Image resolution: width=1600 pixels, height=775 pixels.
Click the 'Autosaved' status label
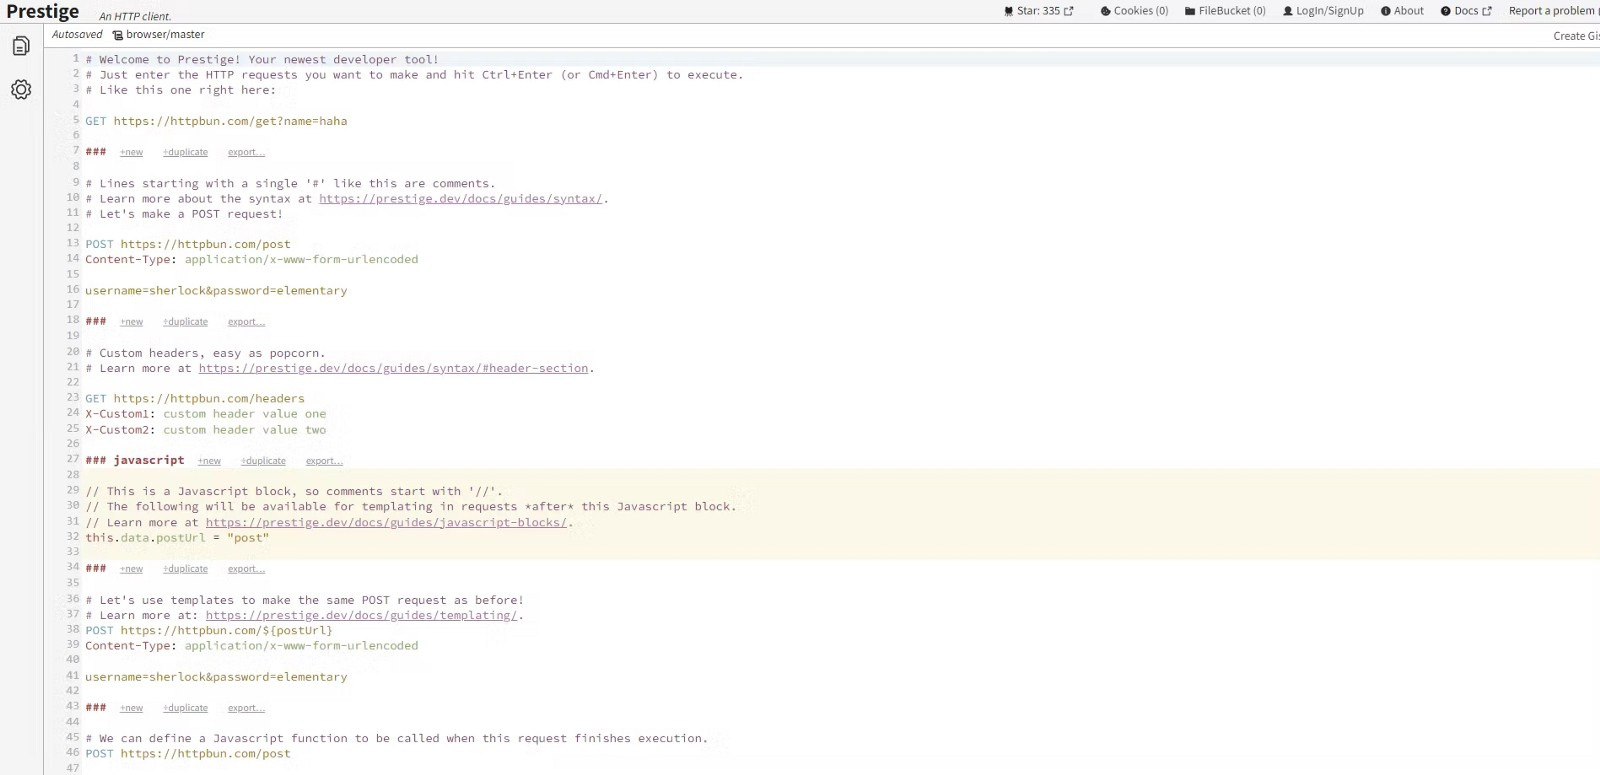tap(77, 35)
